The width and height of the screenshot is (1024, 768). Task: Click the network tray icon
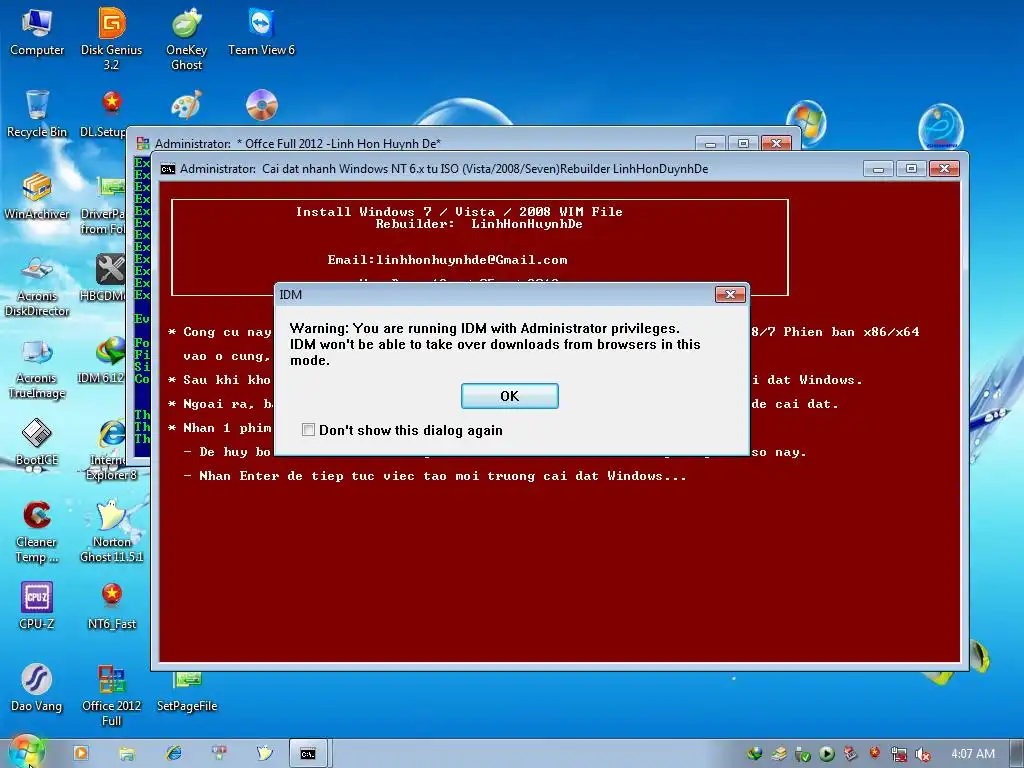[899, 754]
